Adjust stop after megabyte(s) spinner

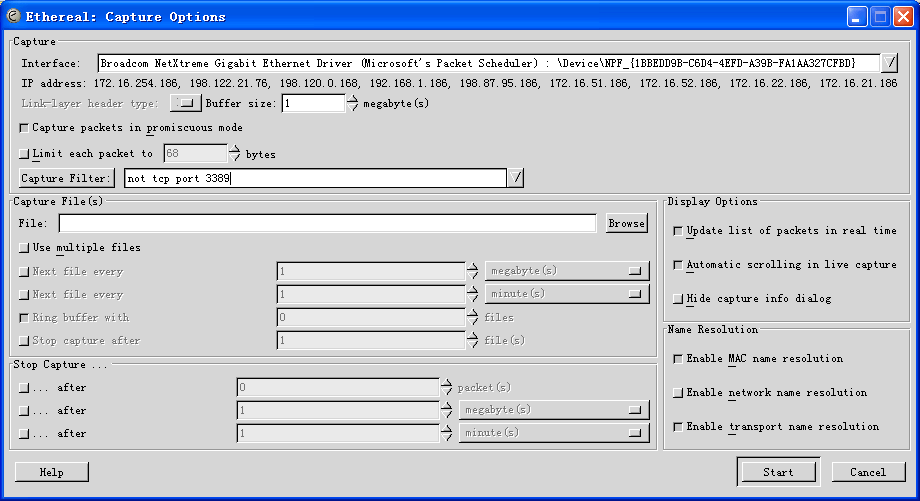(x=447, y=409)
